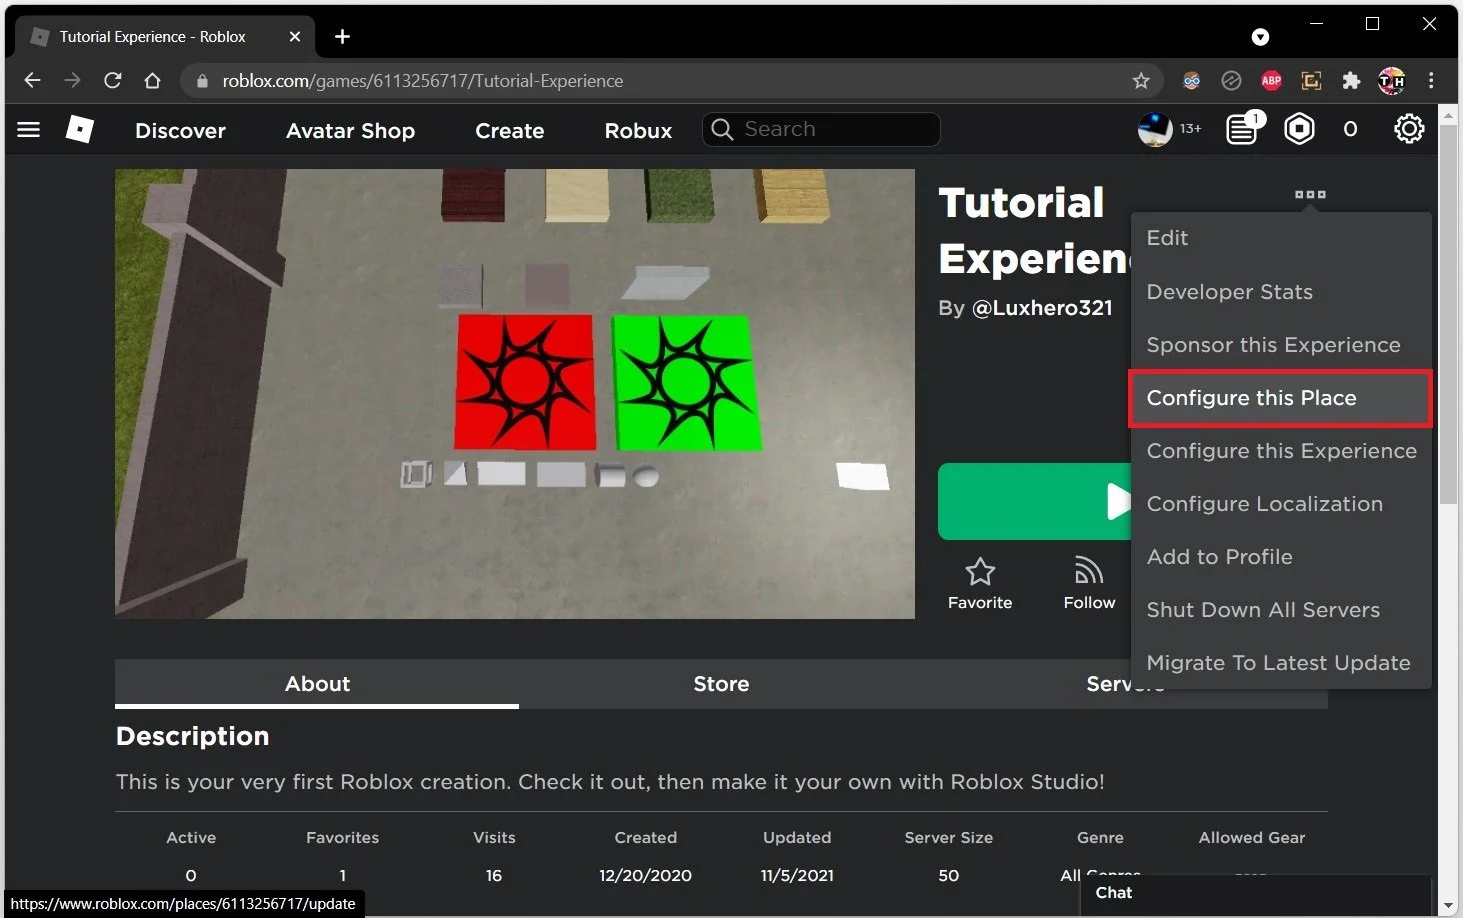Click the experience preview thumbnail image
The width and height of the screenshot is (1463, 918).
click(x=515, y=393)
